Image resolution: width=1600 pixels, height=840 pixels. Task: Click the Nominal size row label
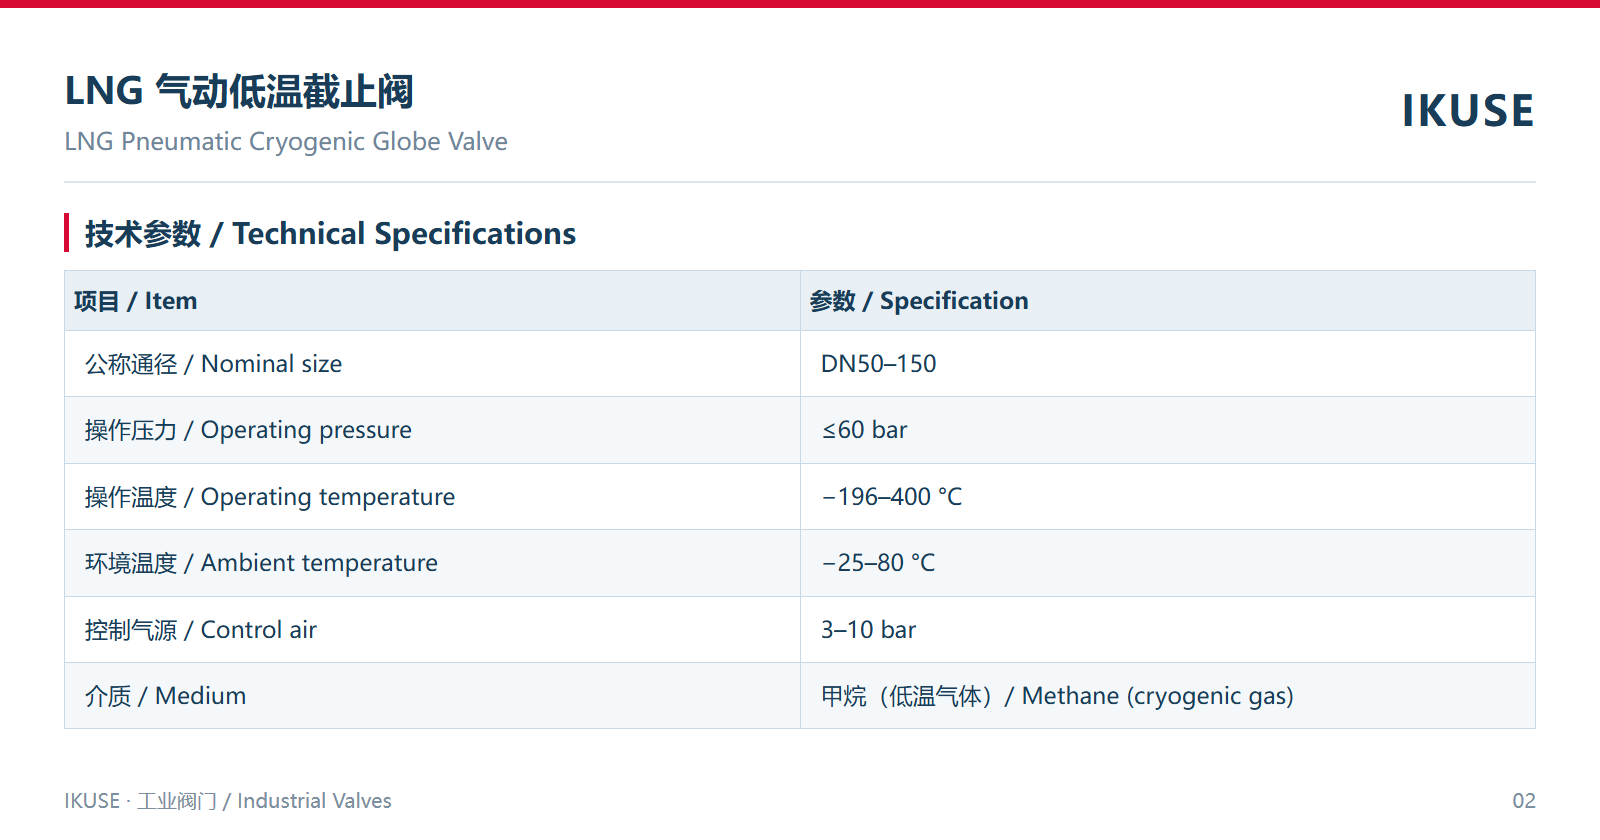tap(213, 364)
